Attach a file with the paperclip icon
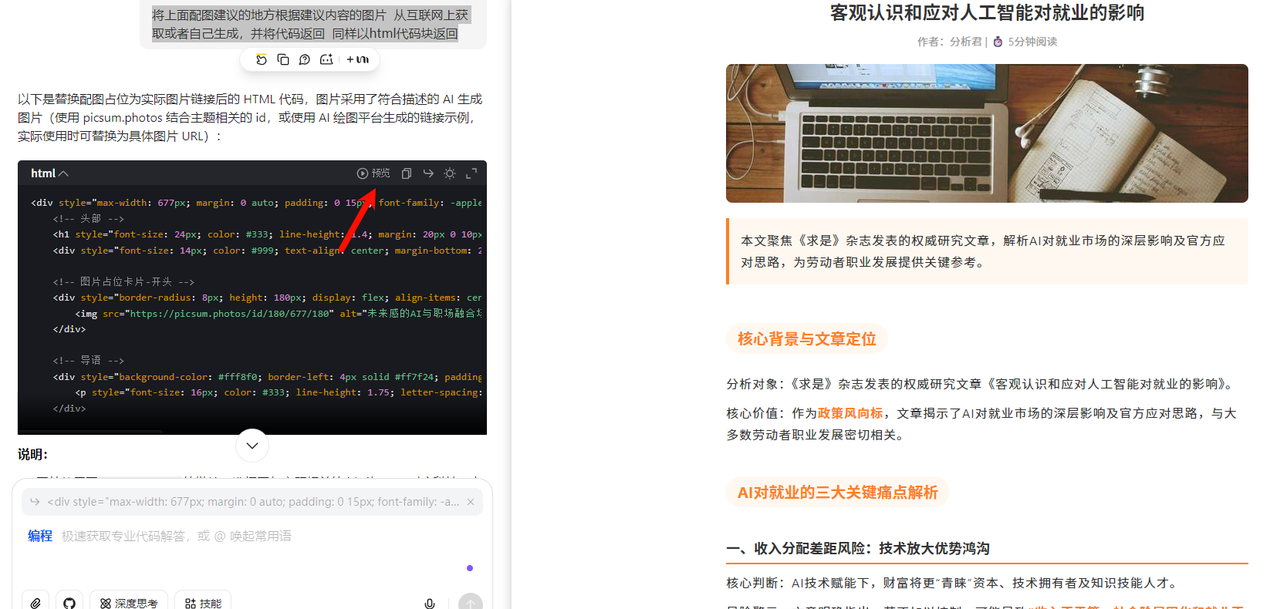Viewport: 1280px width, 609px height. [x=35, y=603]
